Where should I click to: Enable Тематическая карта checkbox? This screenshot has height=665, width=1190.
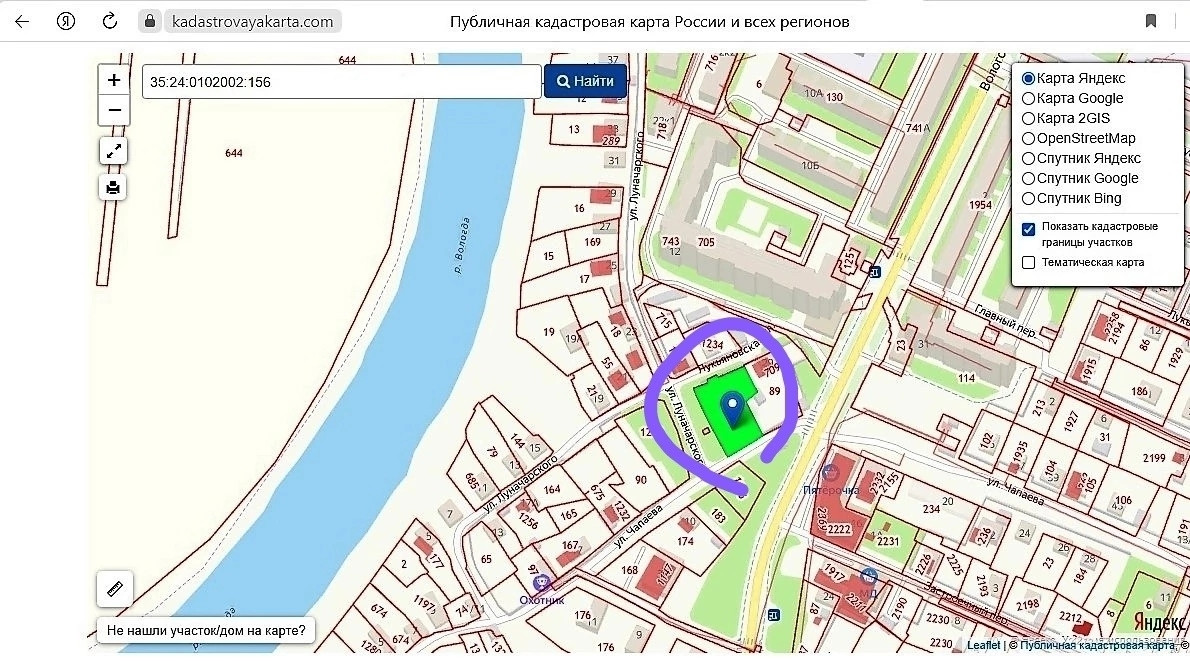[1028, 263]
